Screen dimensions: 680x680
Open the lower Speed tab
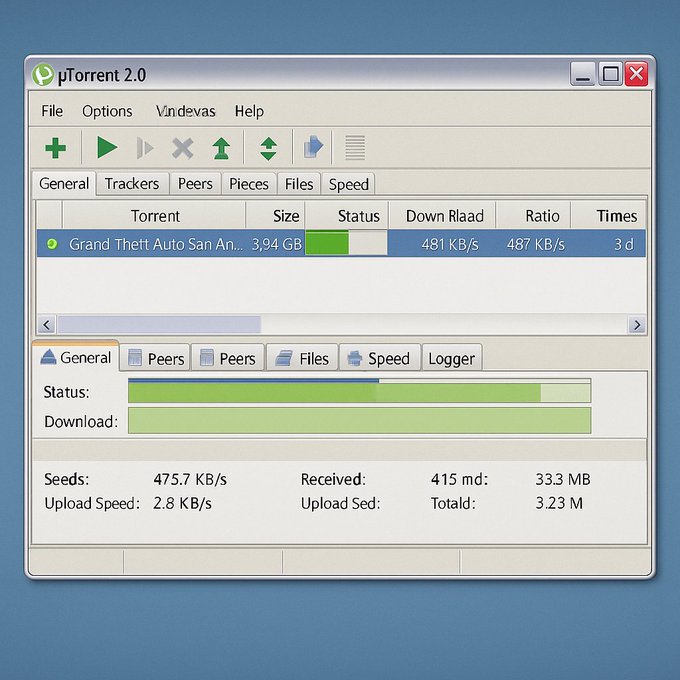[x=379, y=358]
